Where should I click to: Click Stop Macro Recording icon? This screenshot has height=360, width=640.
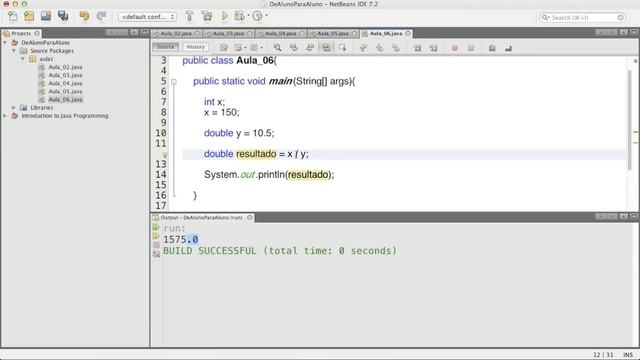point(471,48)
